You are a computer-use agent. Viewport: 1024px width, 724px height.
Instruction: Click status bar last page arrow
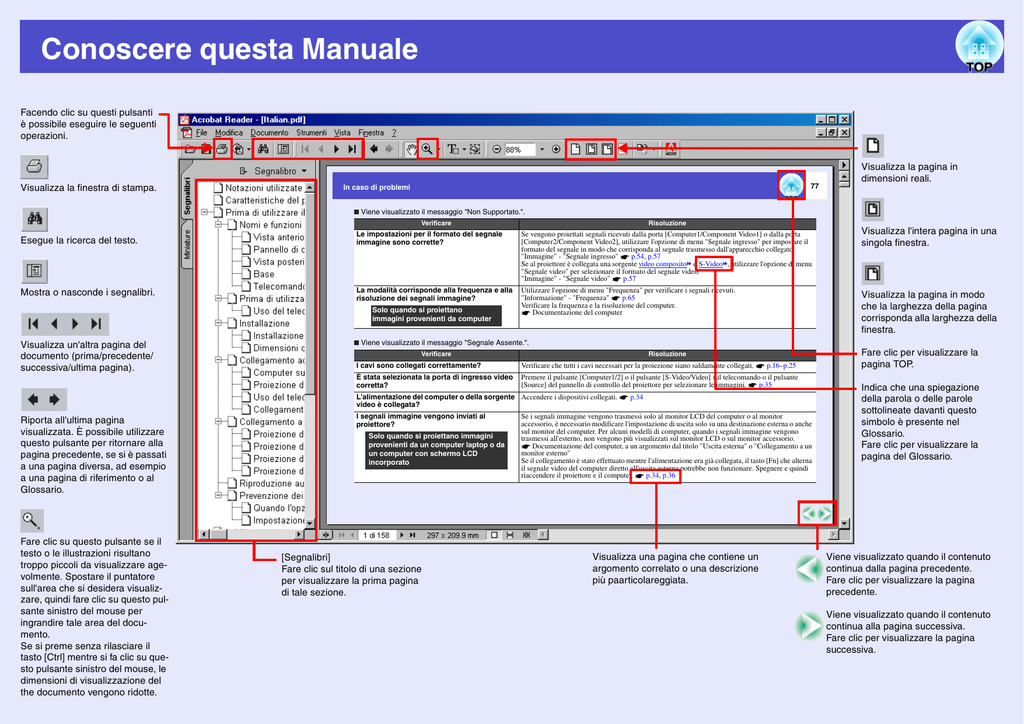[x=413, y=535]
